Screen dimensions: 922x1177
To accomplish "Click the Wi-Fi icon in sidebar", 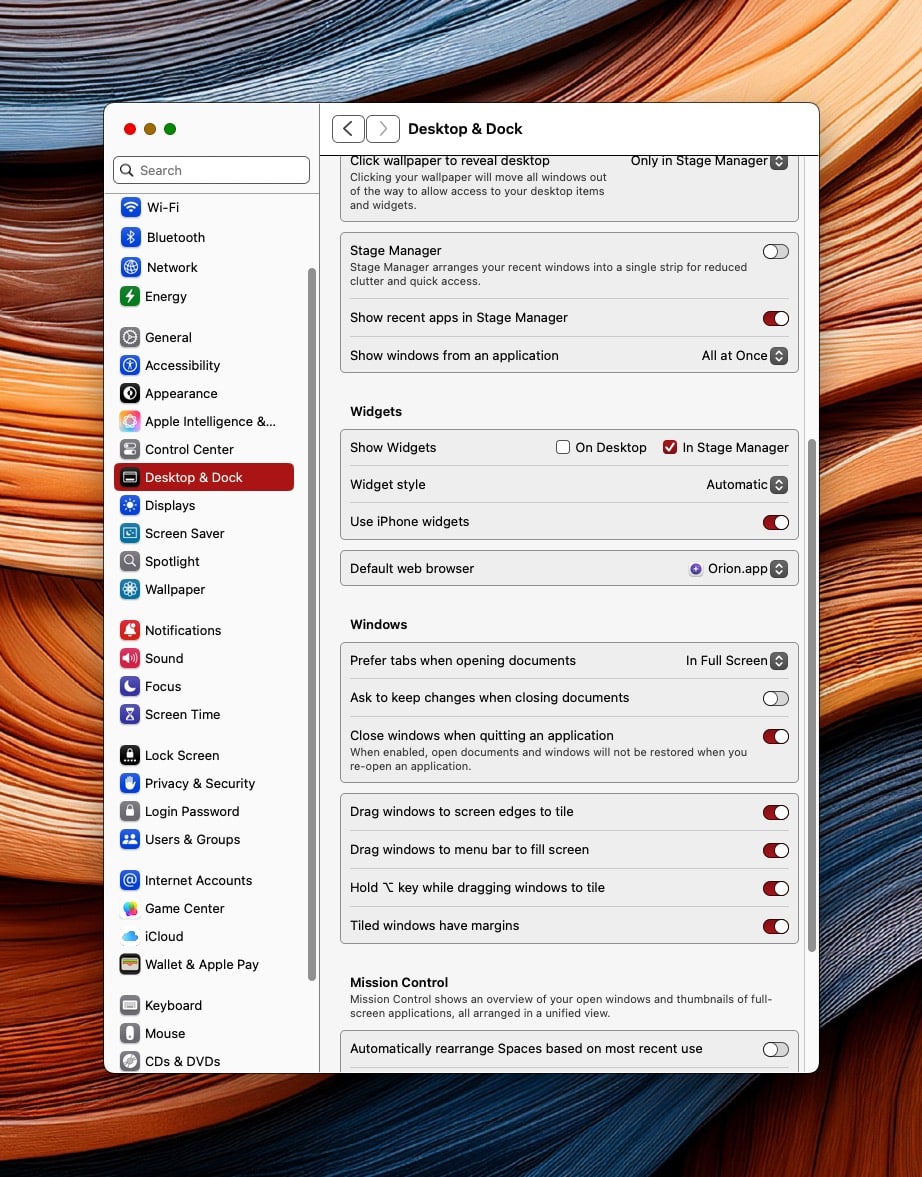I will (x=130, y=207).
